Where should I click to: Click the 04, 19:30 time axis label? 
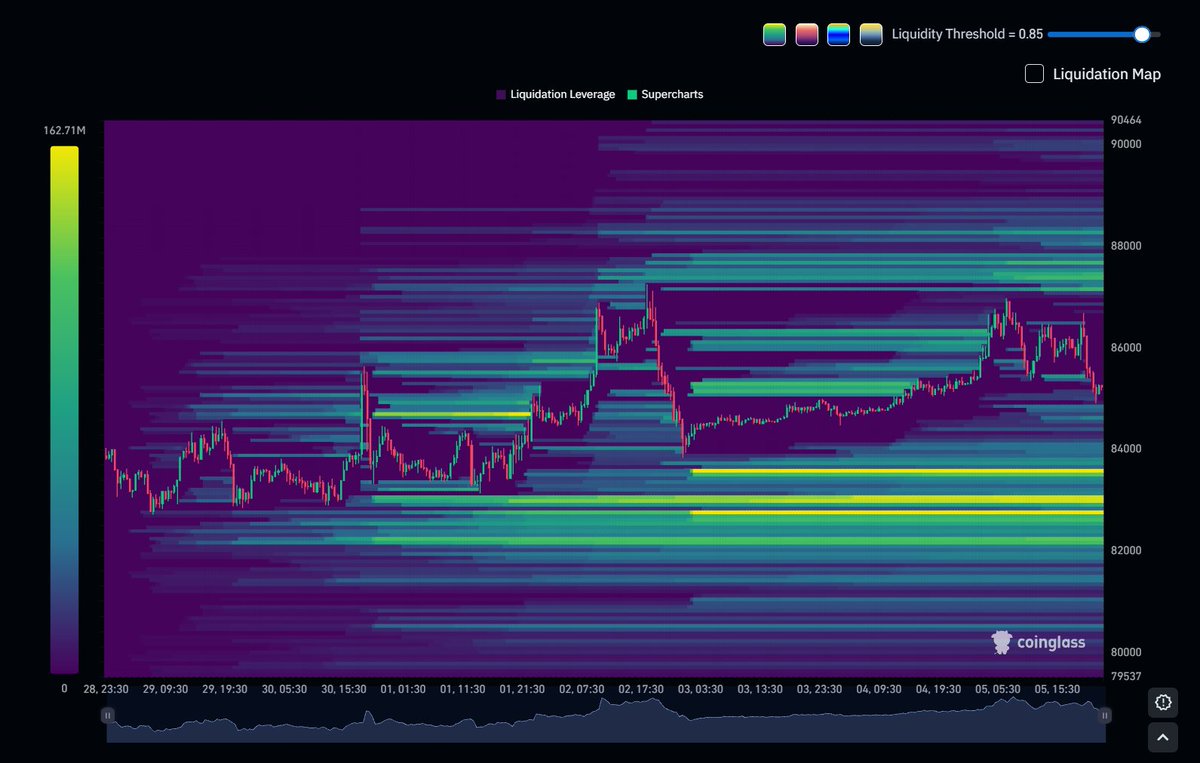coord(939,689)
